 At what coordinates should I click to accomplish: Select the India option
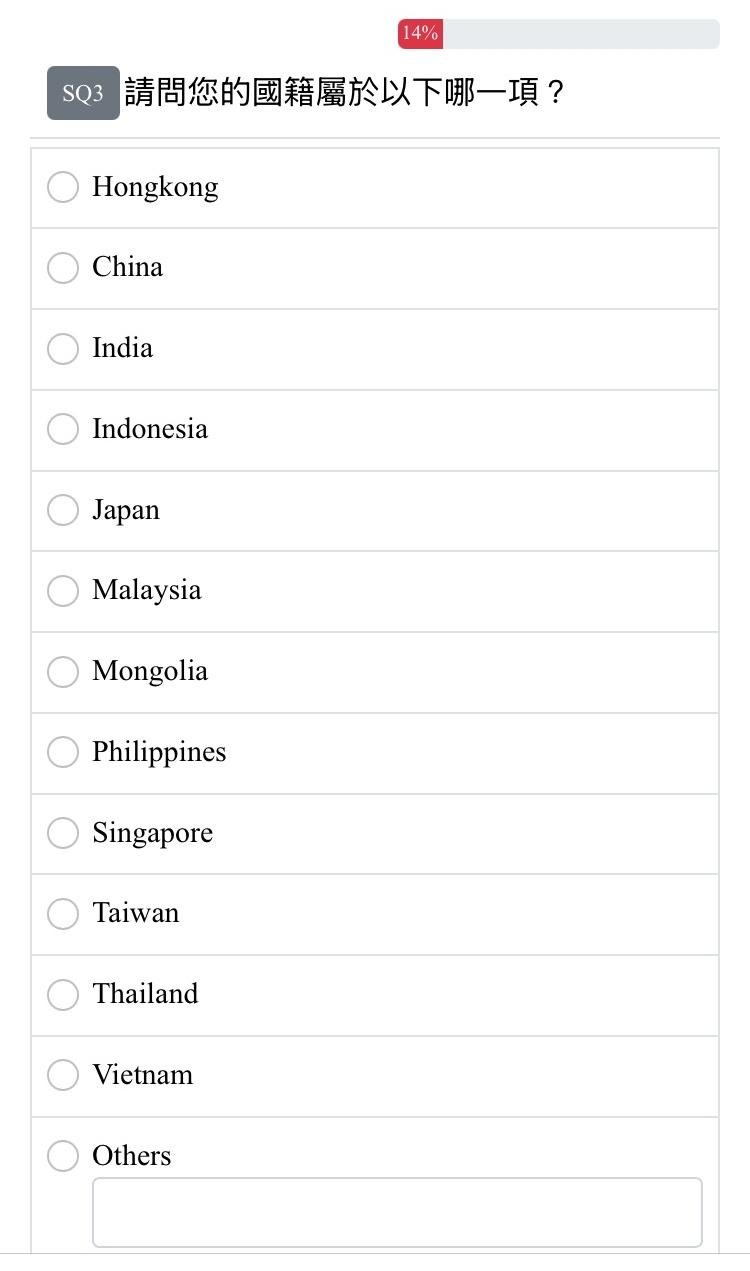63,348
